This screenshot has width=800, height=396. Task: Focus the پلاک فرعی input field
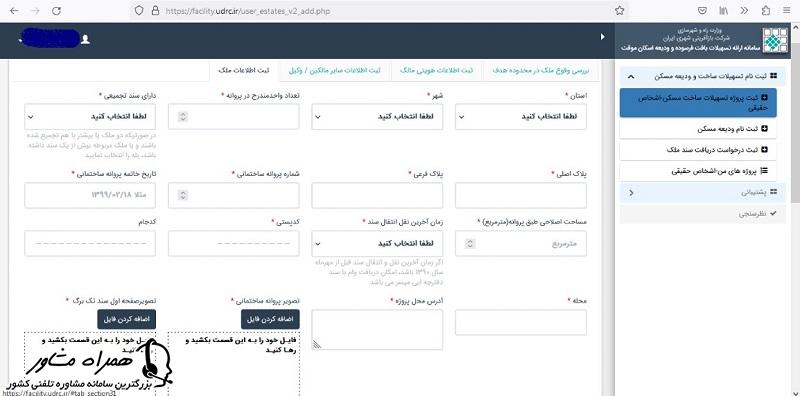click(377, 195)
